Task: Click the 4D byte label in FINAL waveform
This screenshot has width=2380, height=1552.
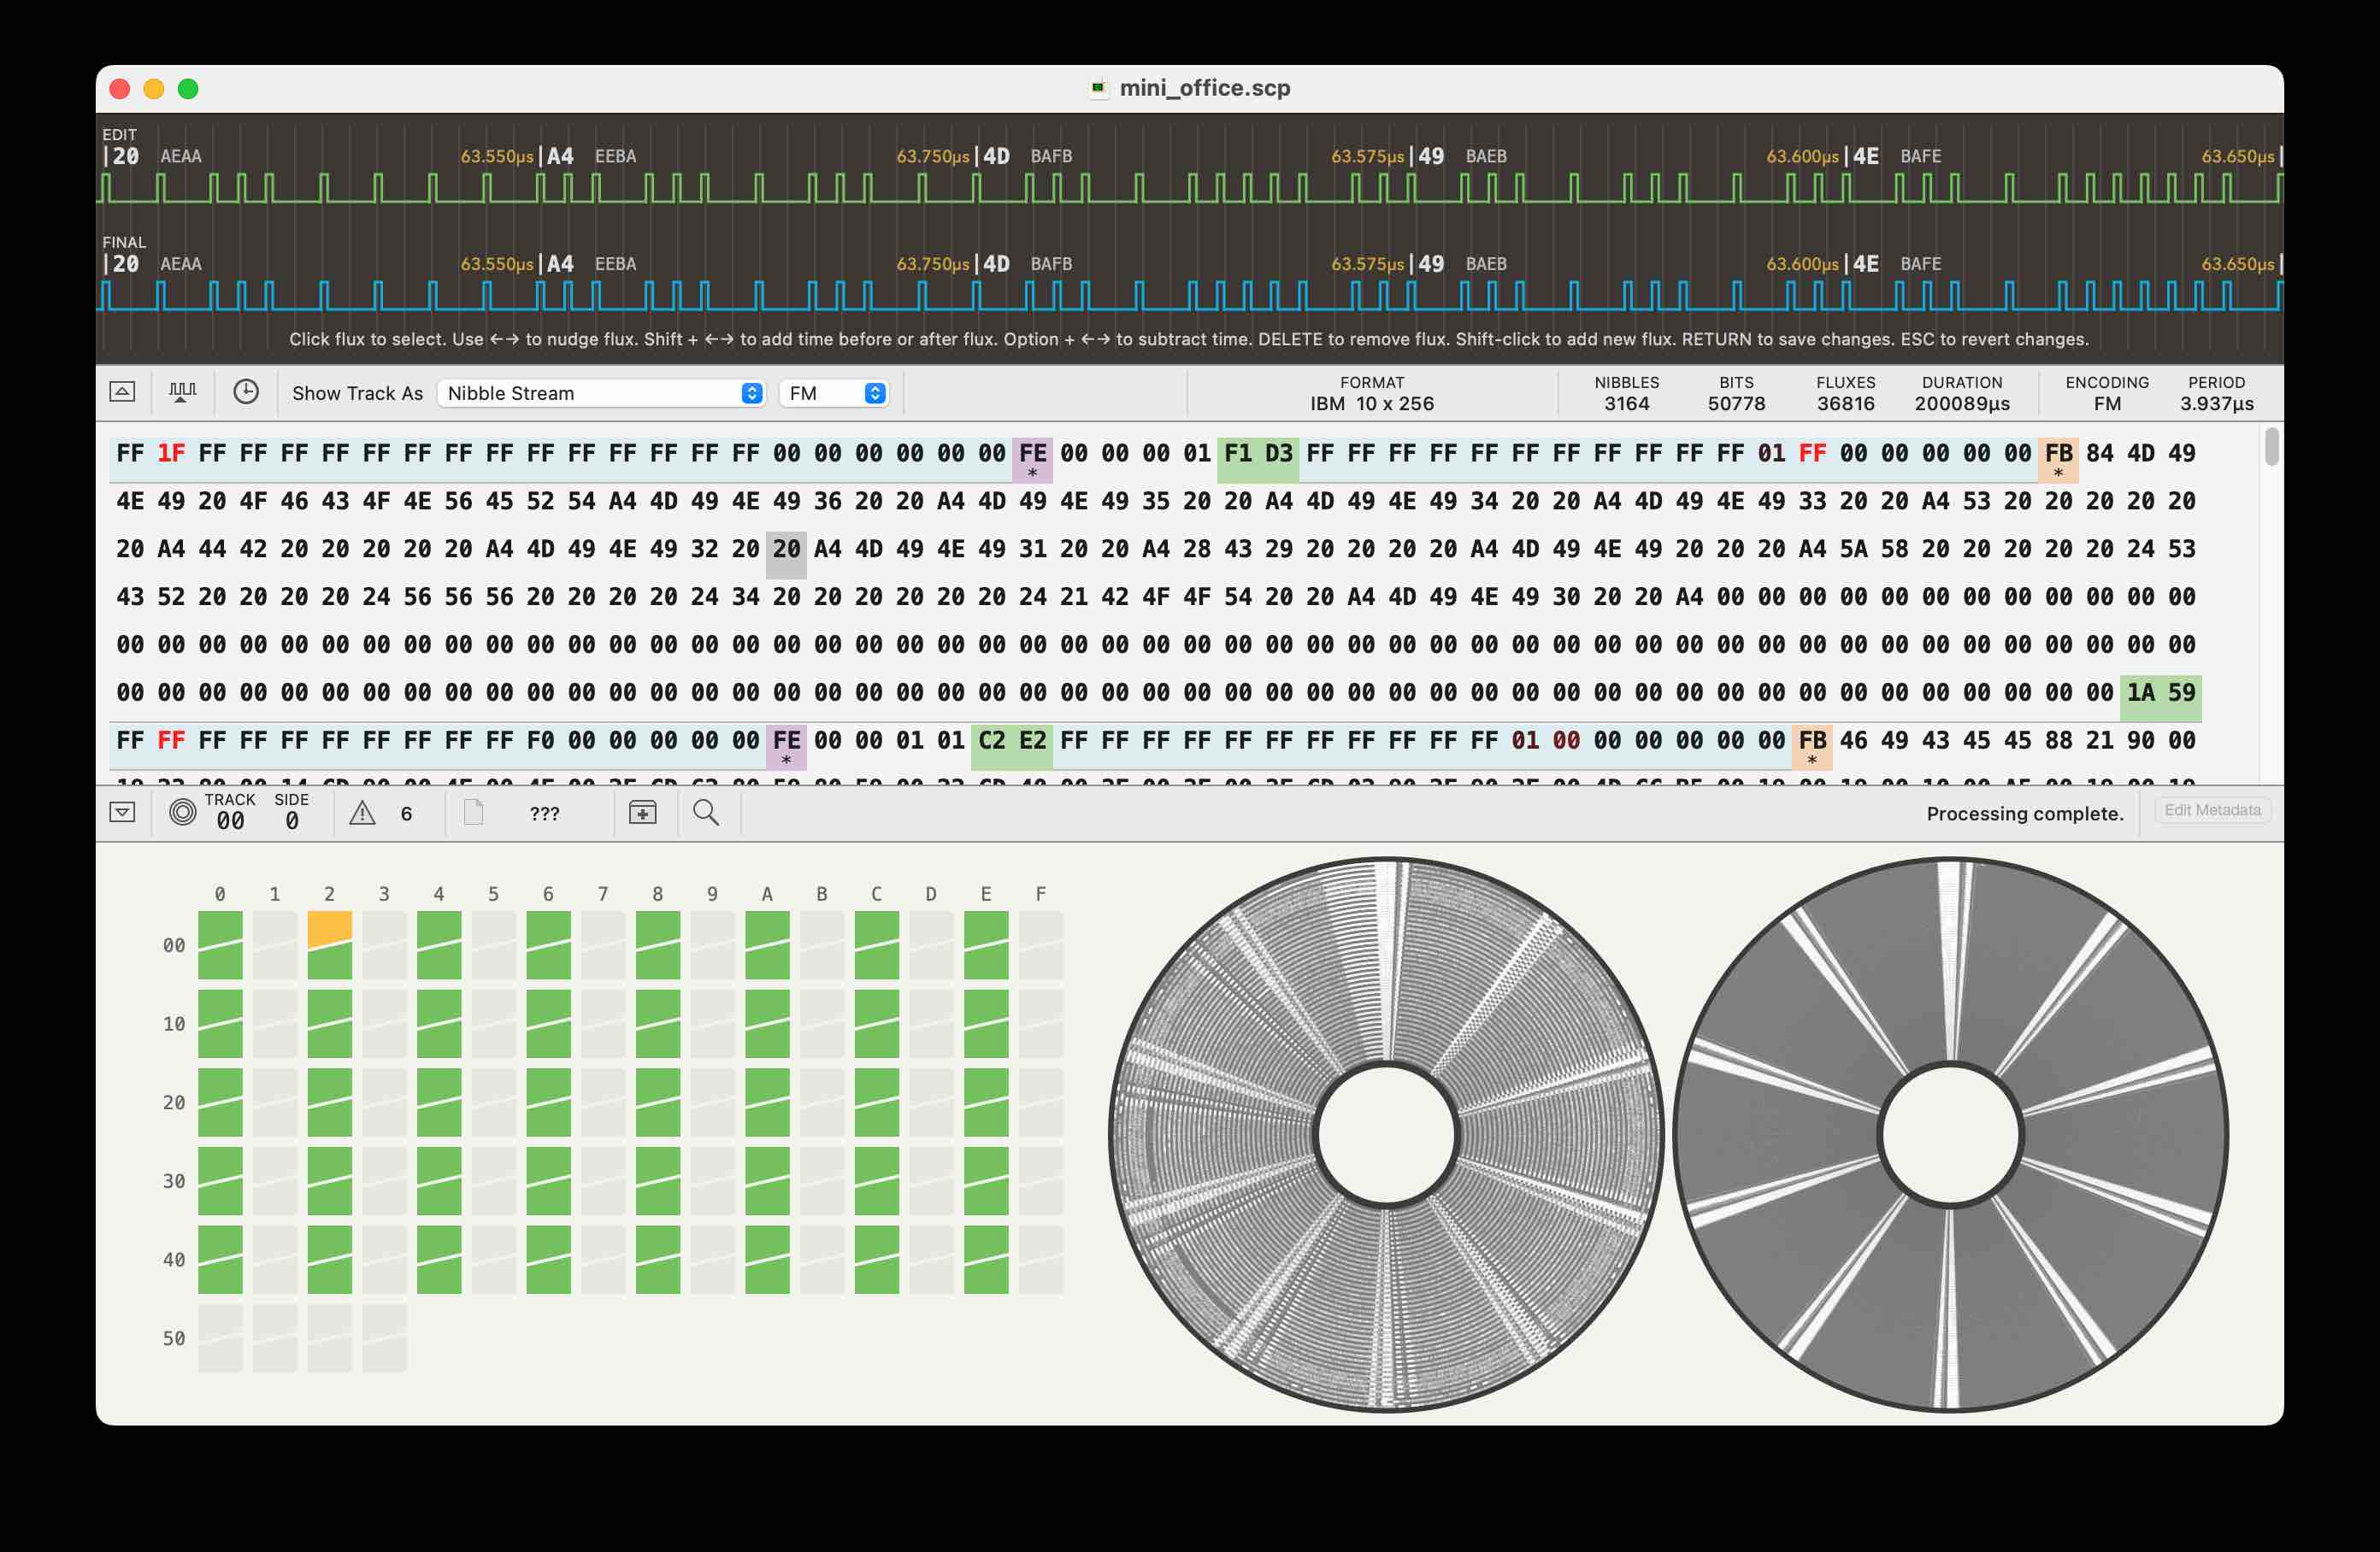Action: (996, 264)
